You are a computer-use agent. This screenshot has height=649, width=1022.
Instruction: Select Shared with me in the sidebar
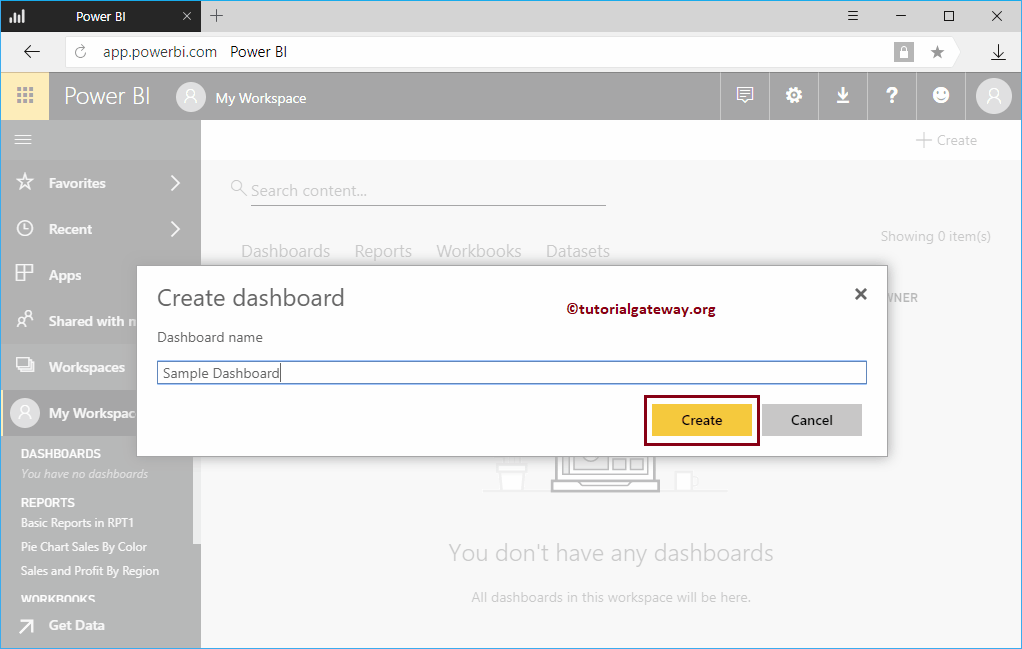coord(85,321)
